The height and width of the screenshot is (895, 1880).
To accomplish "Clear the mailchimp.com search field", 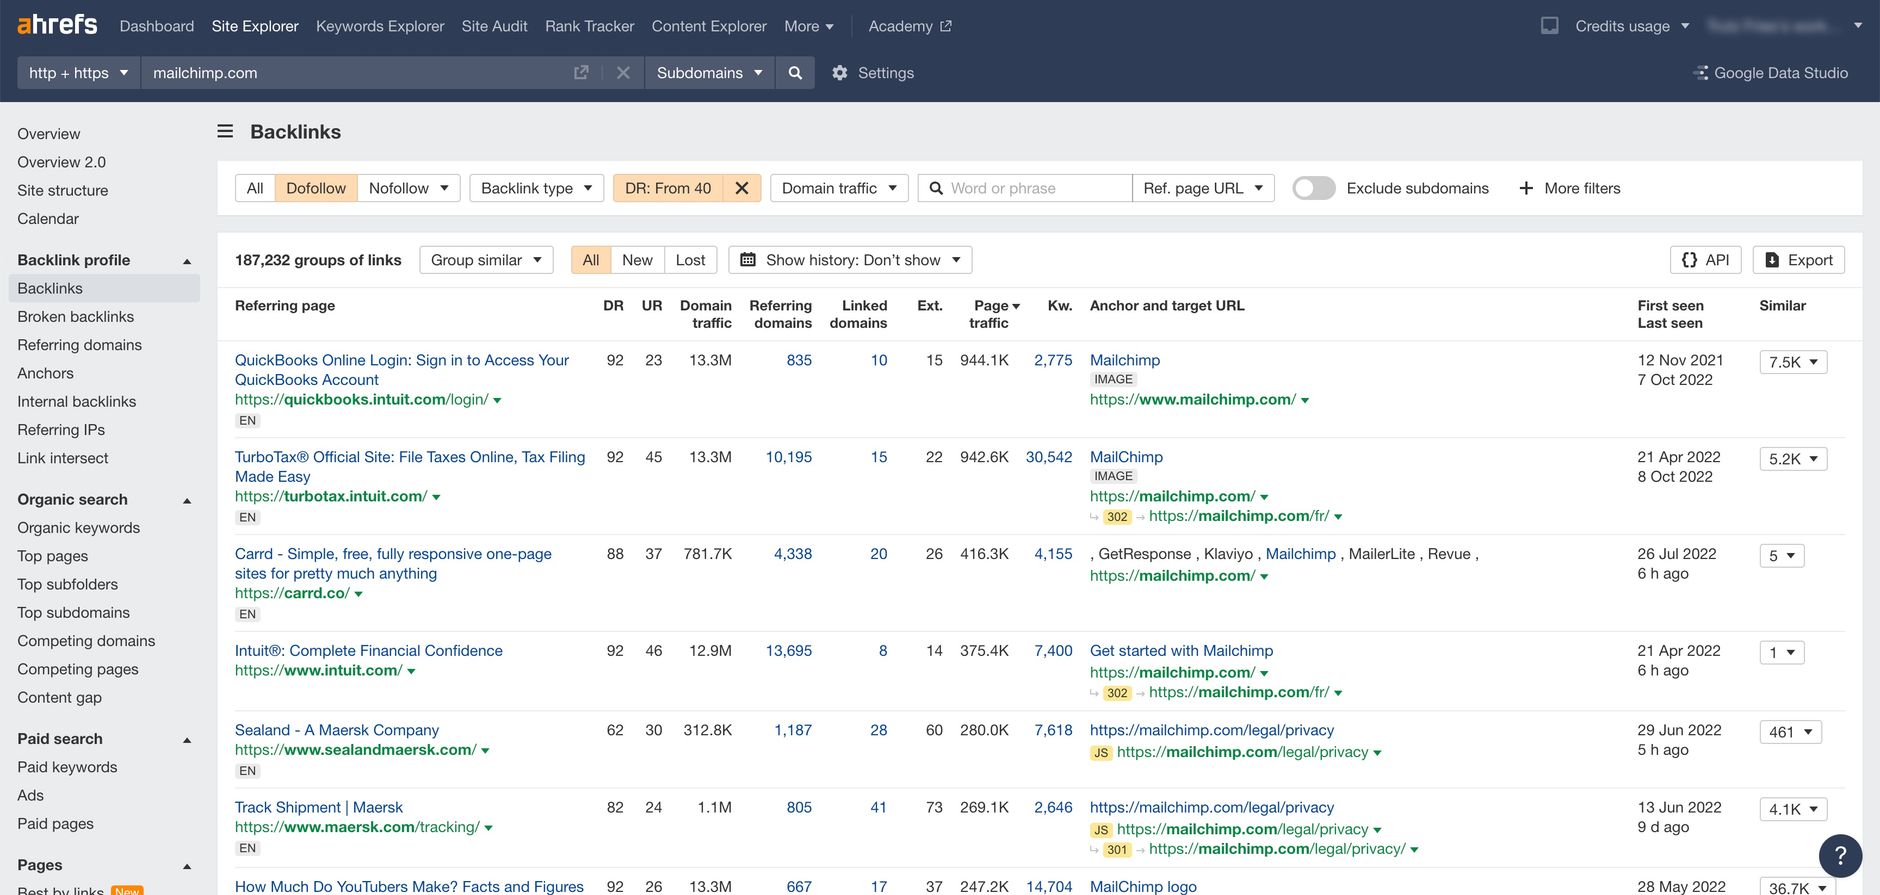I will pos(623,73).
